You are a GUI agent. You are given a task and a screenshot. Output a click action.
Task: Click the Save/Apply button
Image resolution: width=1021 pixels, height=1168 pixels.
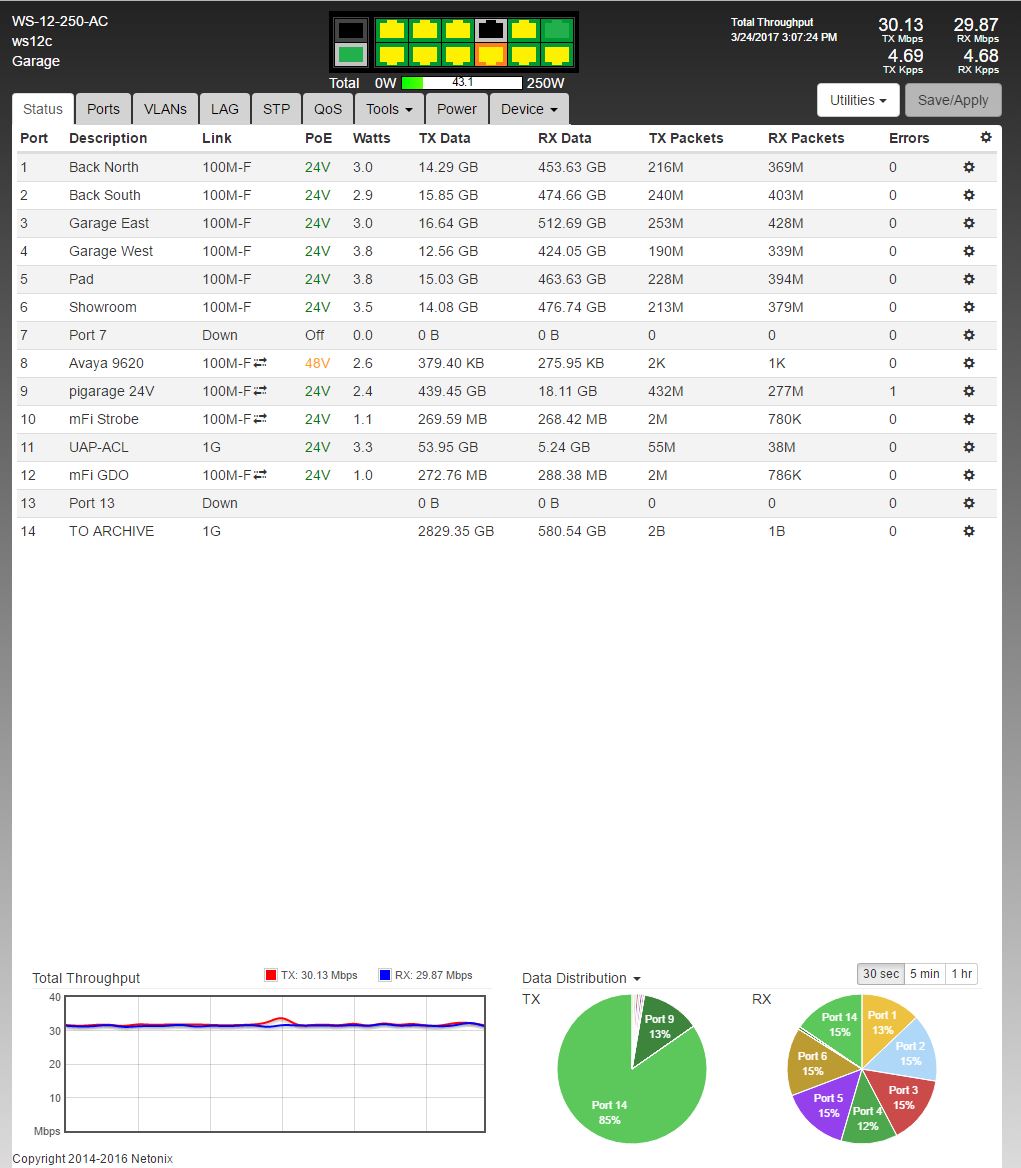pyautogui.click(x=952, y=100)
